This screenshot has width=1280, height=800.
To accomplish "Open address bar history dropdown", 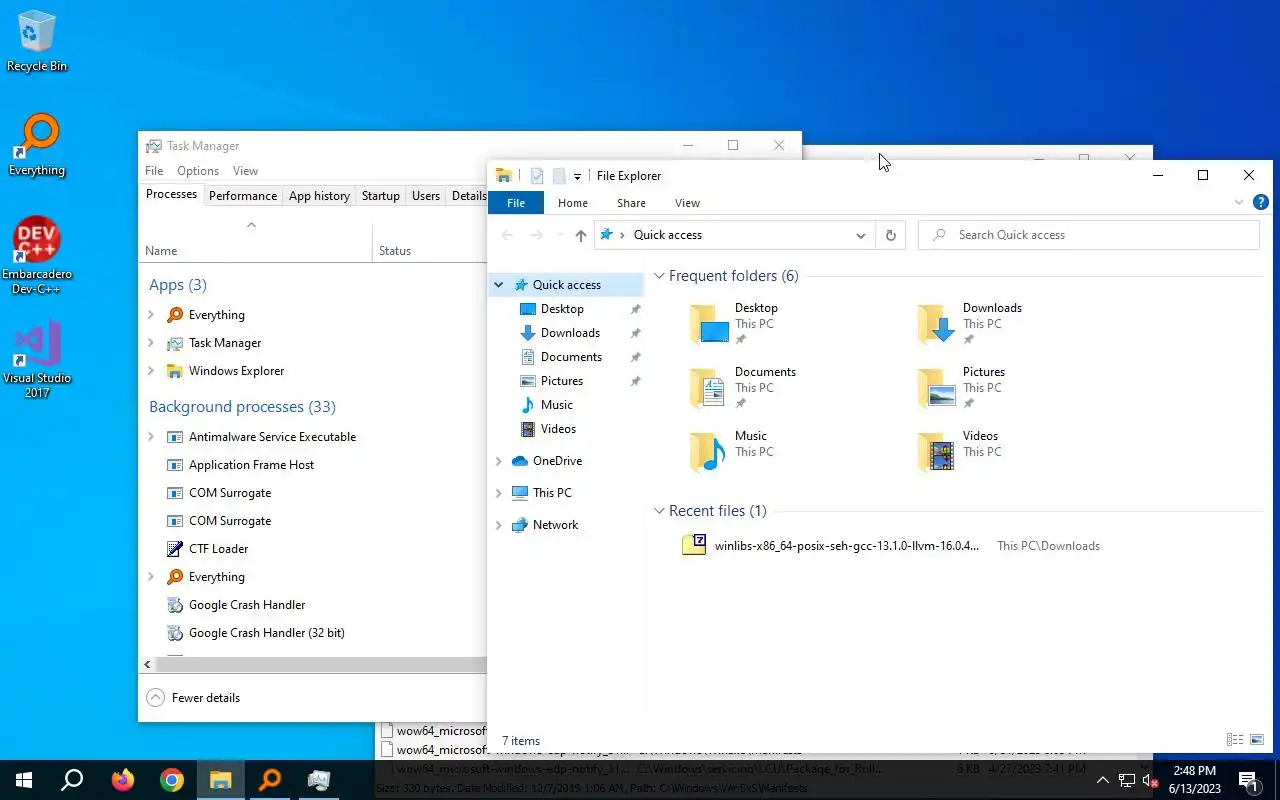I will pos(860,235).
